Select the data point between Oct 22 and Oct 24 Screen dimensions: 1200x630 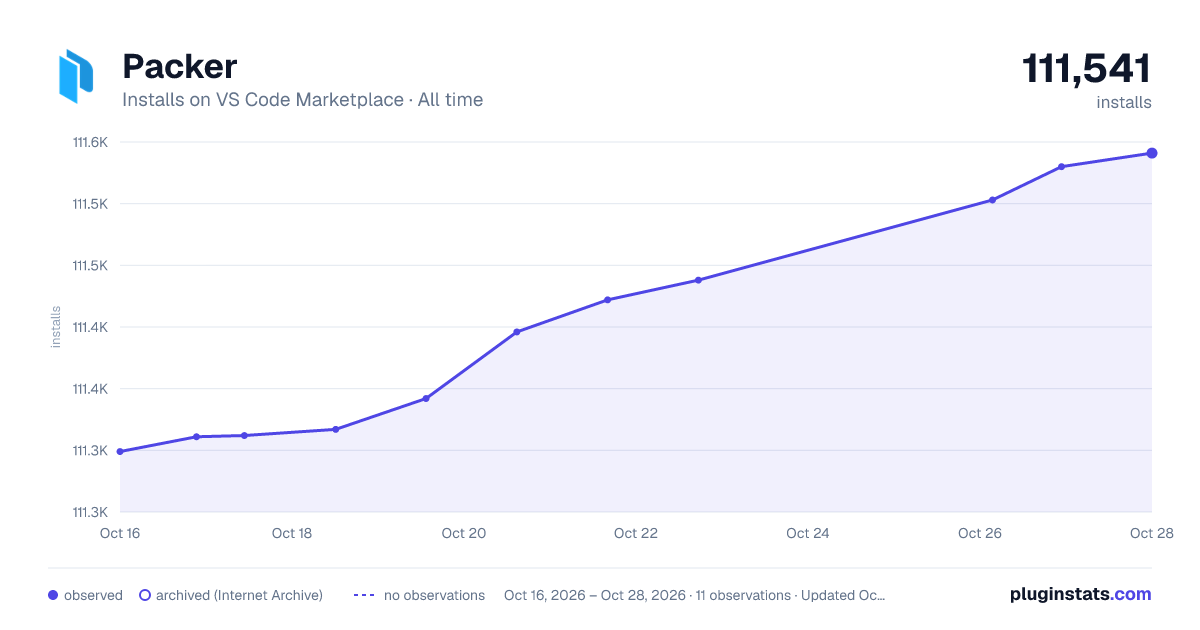click(698, 280)
